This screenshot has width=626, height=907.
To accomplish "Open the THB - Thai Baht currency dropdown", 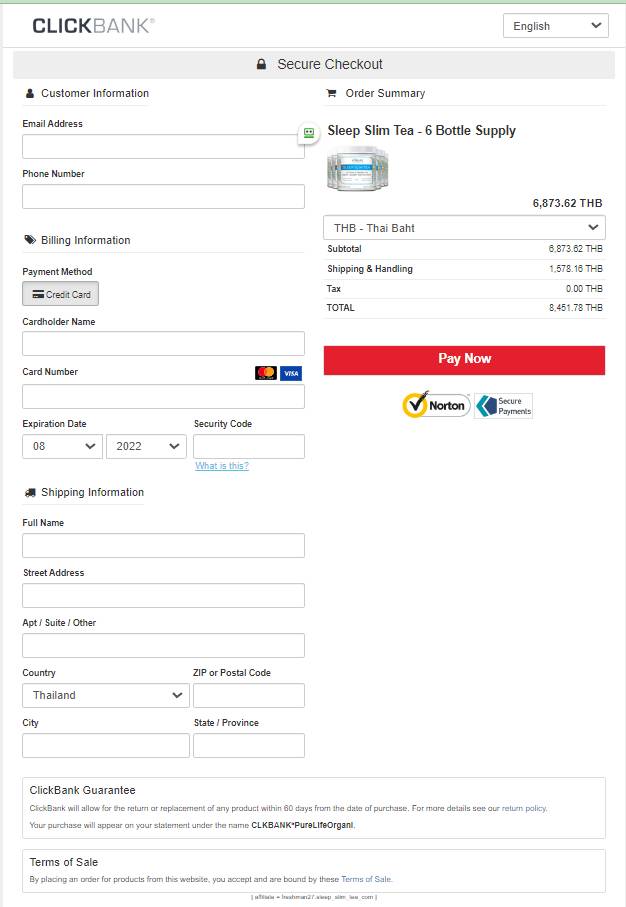I will tap(464, 228).
